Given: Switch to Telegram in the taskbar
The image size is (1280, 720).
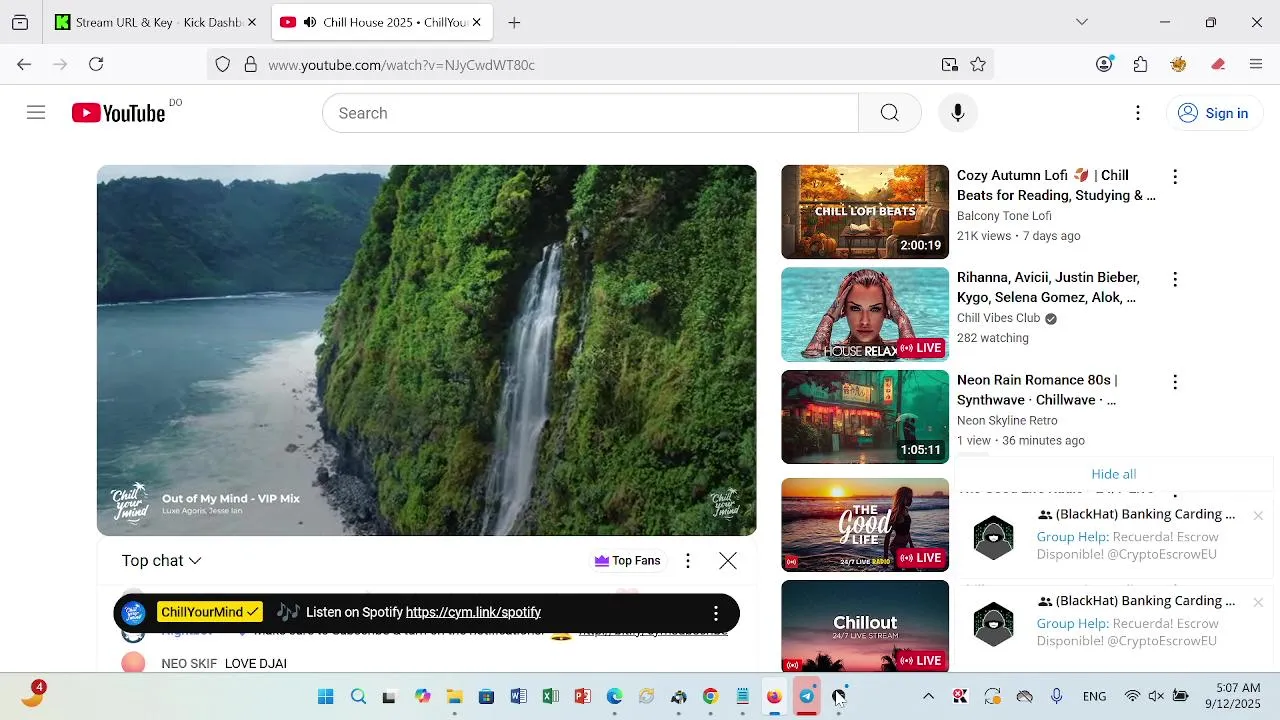Looking at the screenshot, I should click(806, 697).
